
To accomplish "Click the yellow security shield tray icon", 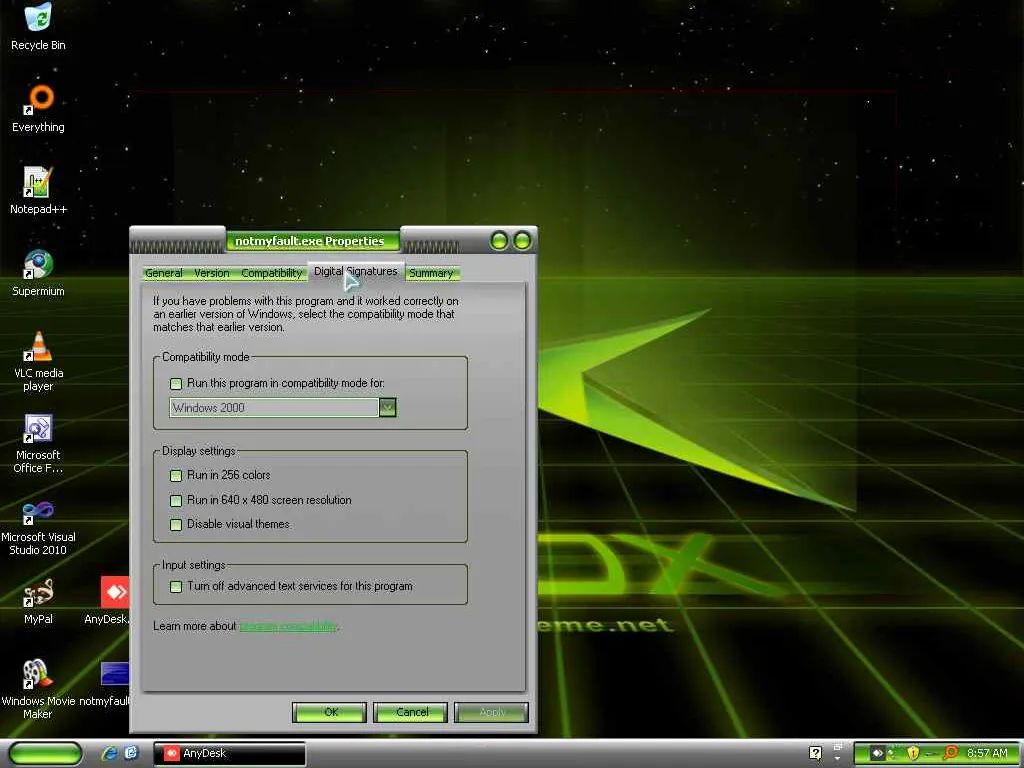I will (913, 753).
